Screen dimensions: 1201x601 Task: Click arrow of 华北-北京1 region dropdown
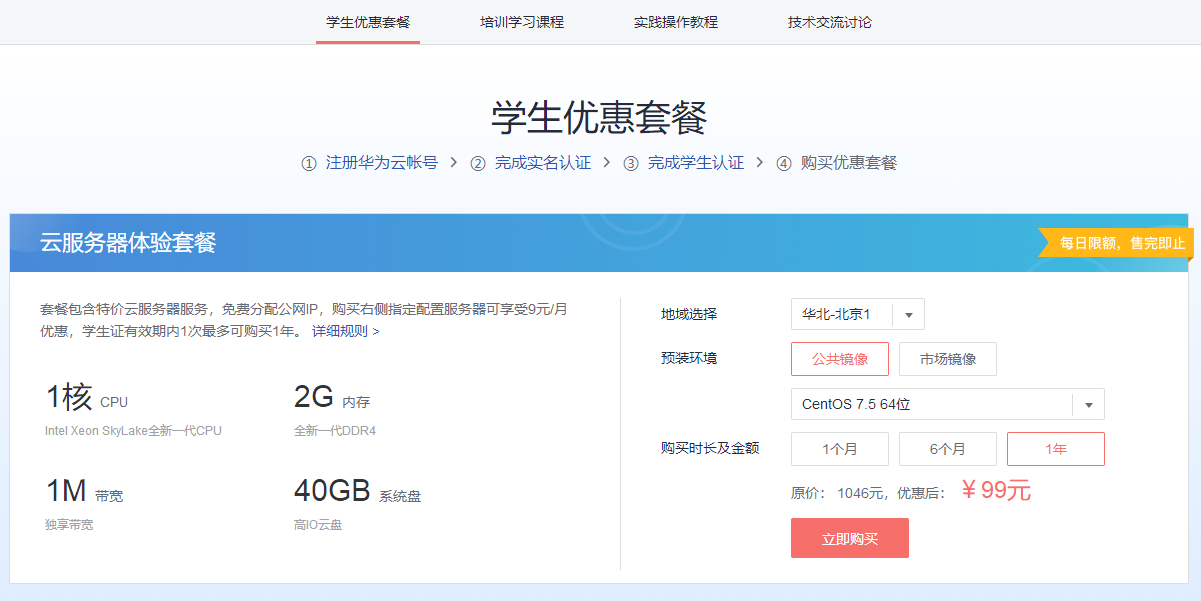coord(909,315)
